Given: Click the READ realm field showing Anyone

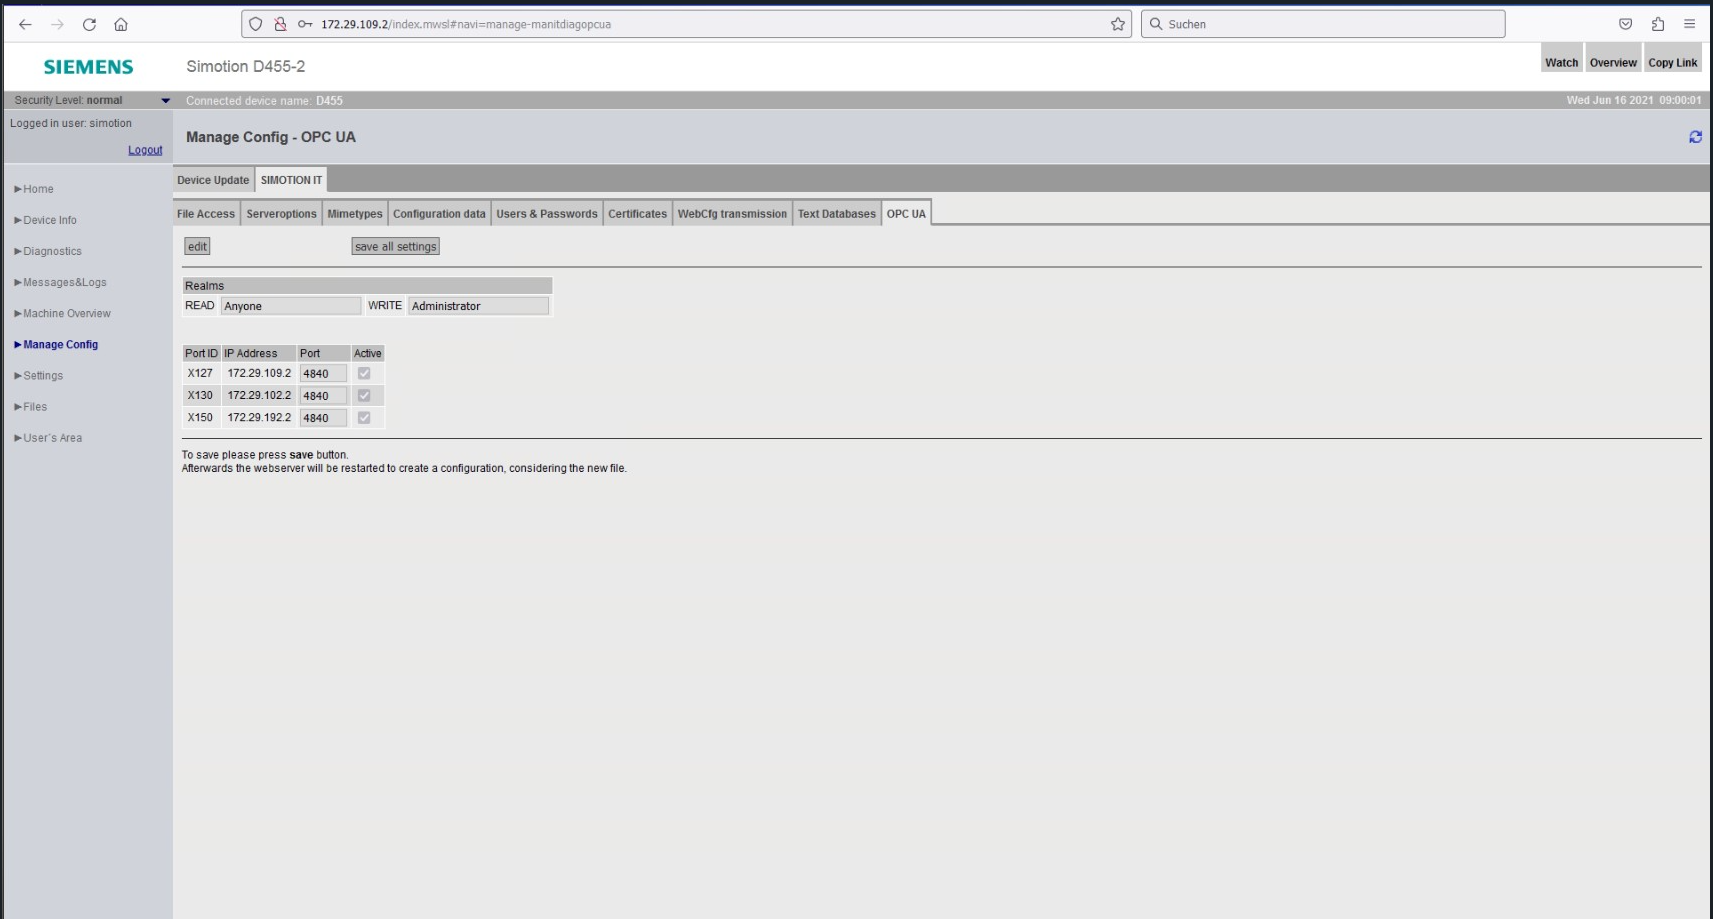Looking at the screenshot, I should click(x=290, y=306).
